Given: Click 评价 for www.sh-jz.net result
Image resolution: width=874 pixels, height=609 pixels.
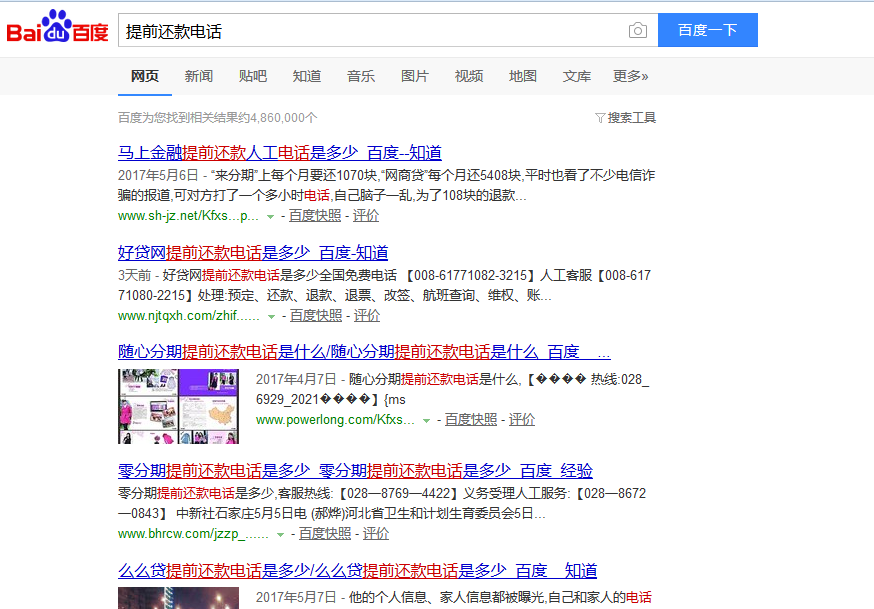Looking at the screenshot, I should point(366,216).
